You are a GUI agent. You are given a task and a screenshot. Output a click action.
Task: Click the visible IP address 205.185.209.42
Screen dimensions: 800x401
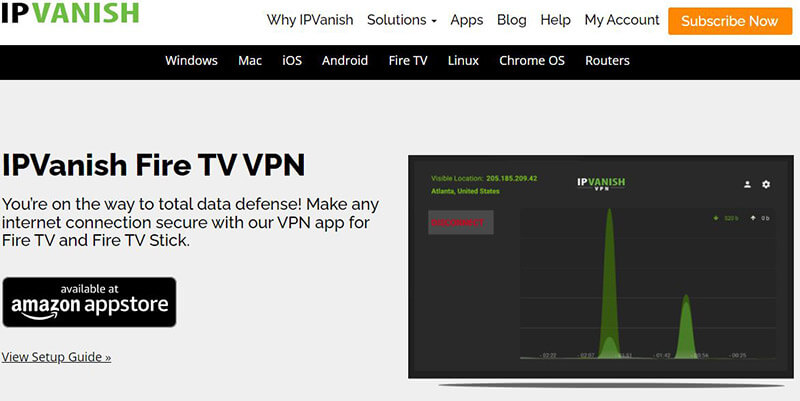[x=511, y=179]
